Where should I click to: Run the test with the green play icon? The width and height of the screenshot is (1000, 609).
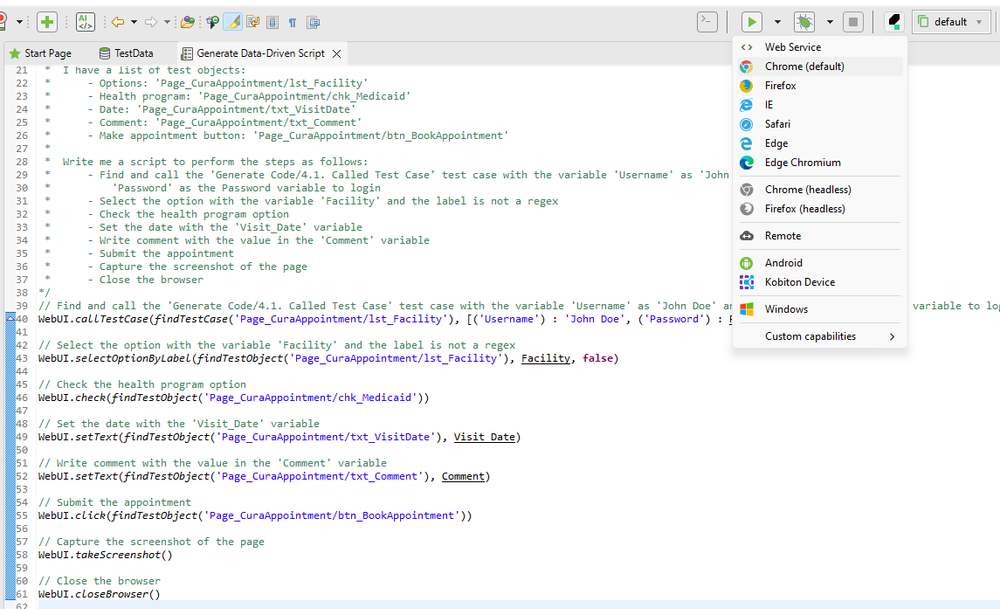click(751, 21)
